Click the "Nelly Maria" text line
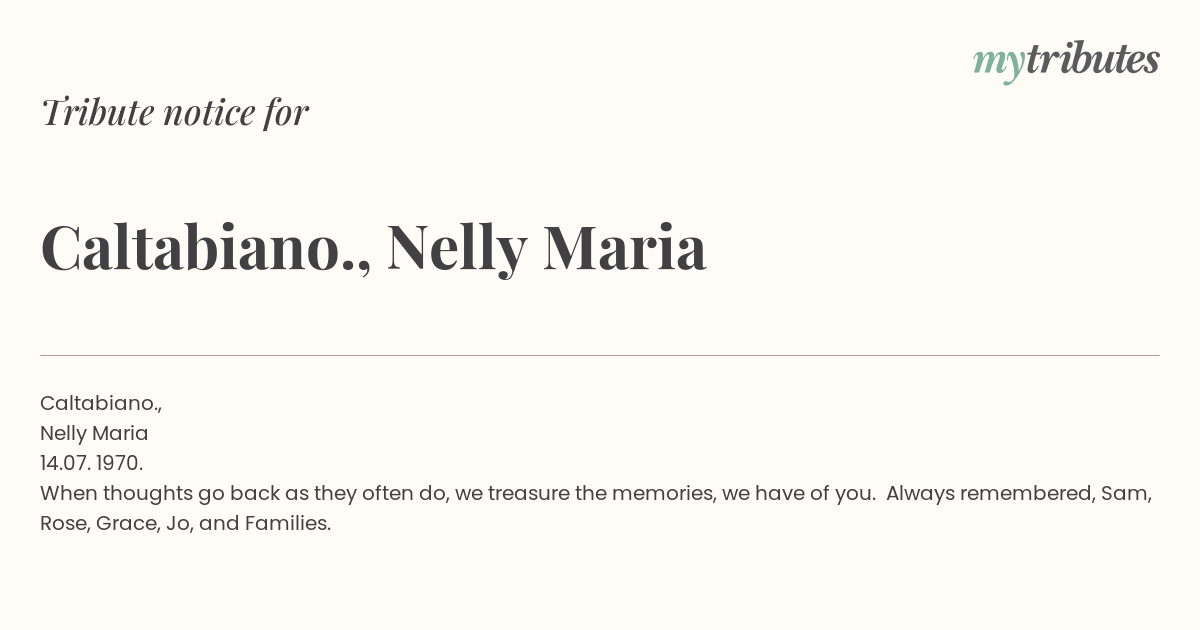Image resolution: width=1200 pixels, height=630 pixels. point(94,433)
